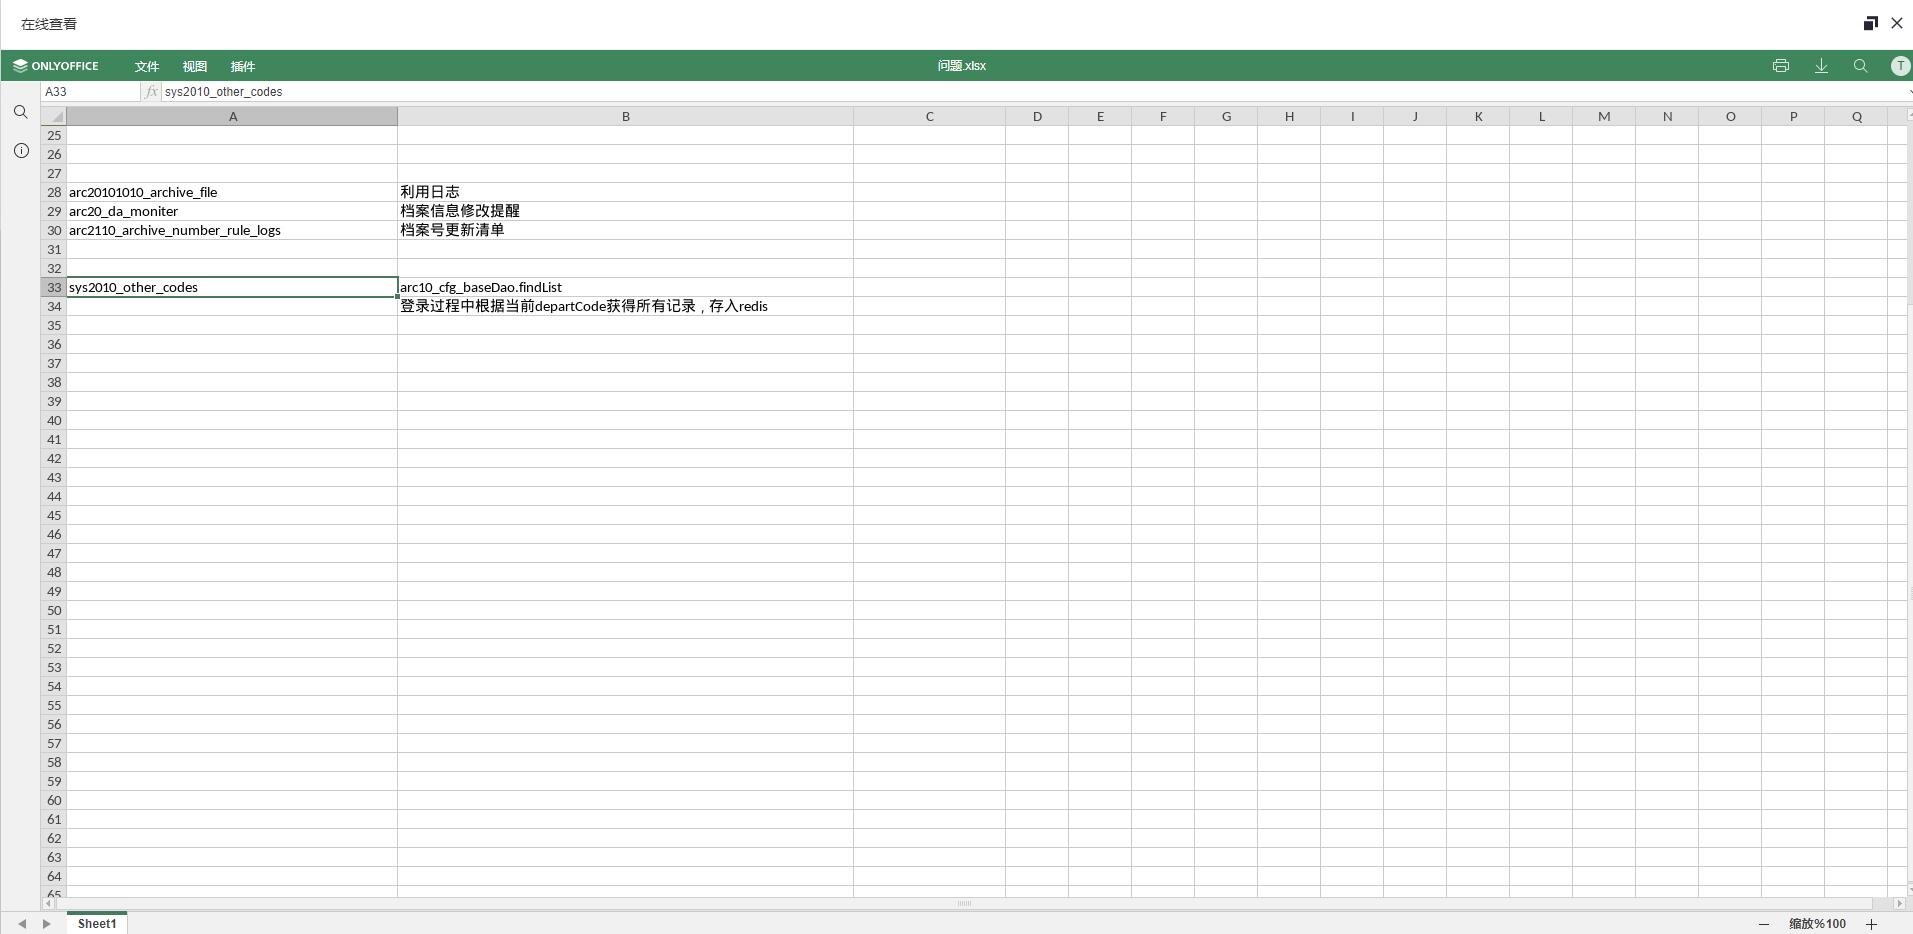1913x934 pixels.
Task: Click the cell name box A33
Action: pos(90,91)
